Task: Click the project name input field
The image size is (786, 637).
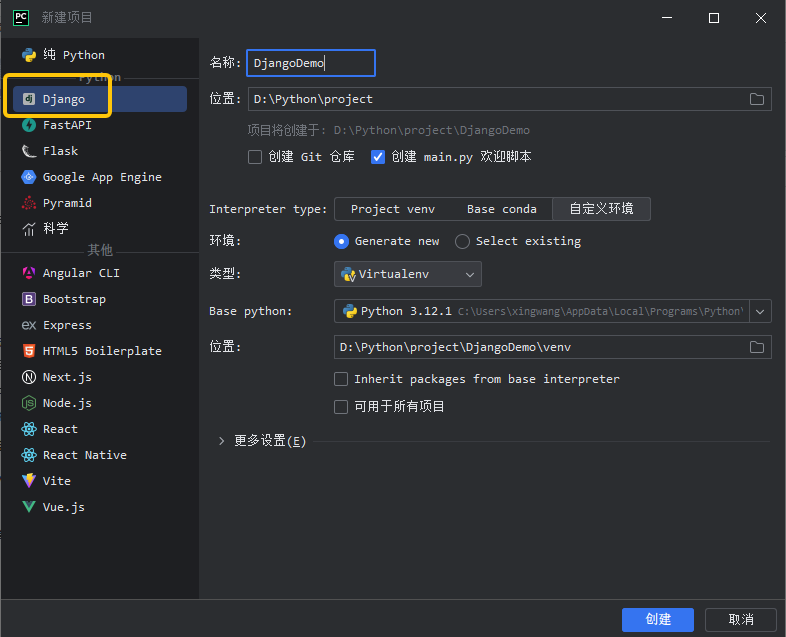Action: (x=311, y=63)
